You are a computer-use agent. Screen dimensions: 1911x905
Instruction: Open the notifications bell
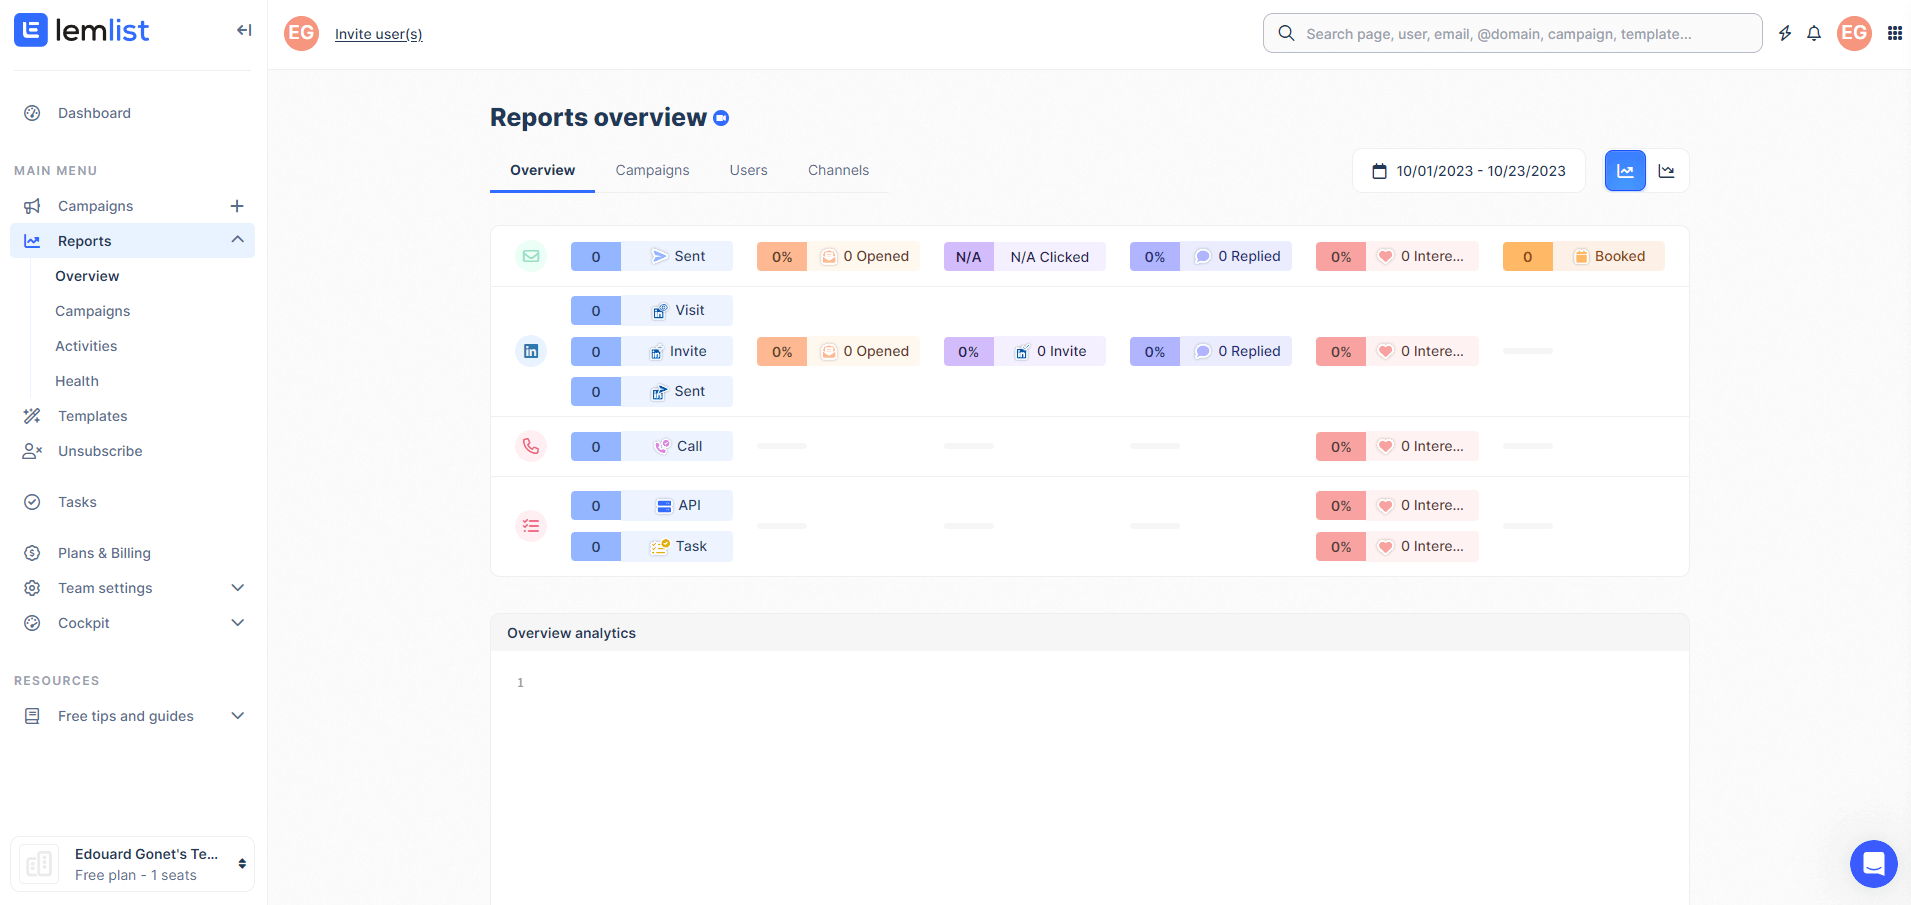click(x=1814, y=33)
